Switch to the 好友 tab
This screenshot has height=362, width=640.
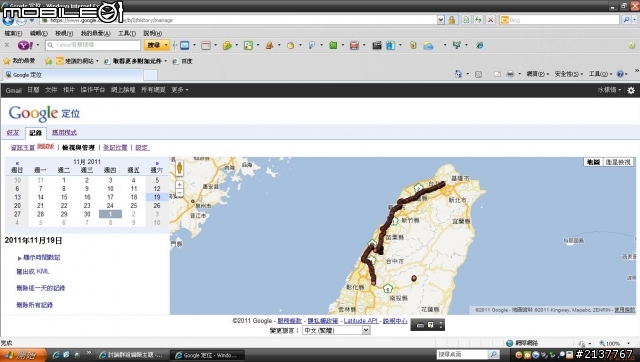point(13,133)
